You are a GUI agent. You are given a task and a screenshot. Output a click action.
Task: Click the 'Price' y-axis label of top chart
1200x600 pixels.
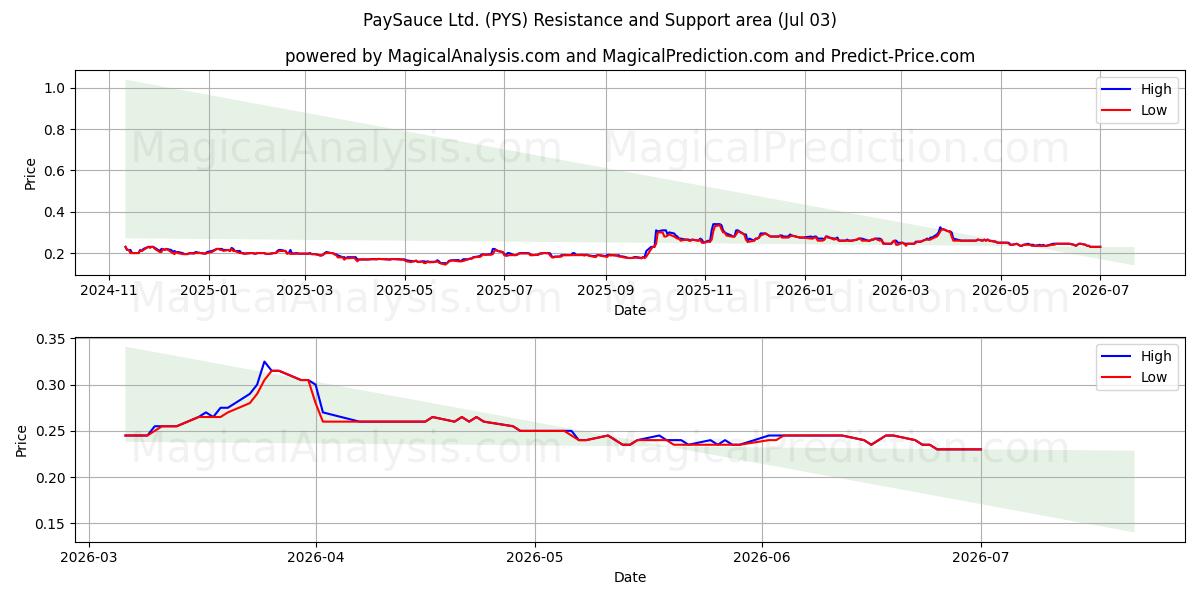[31, 173]
